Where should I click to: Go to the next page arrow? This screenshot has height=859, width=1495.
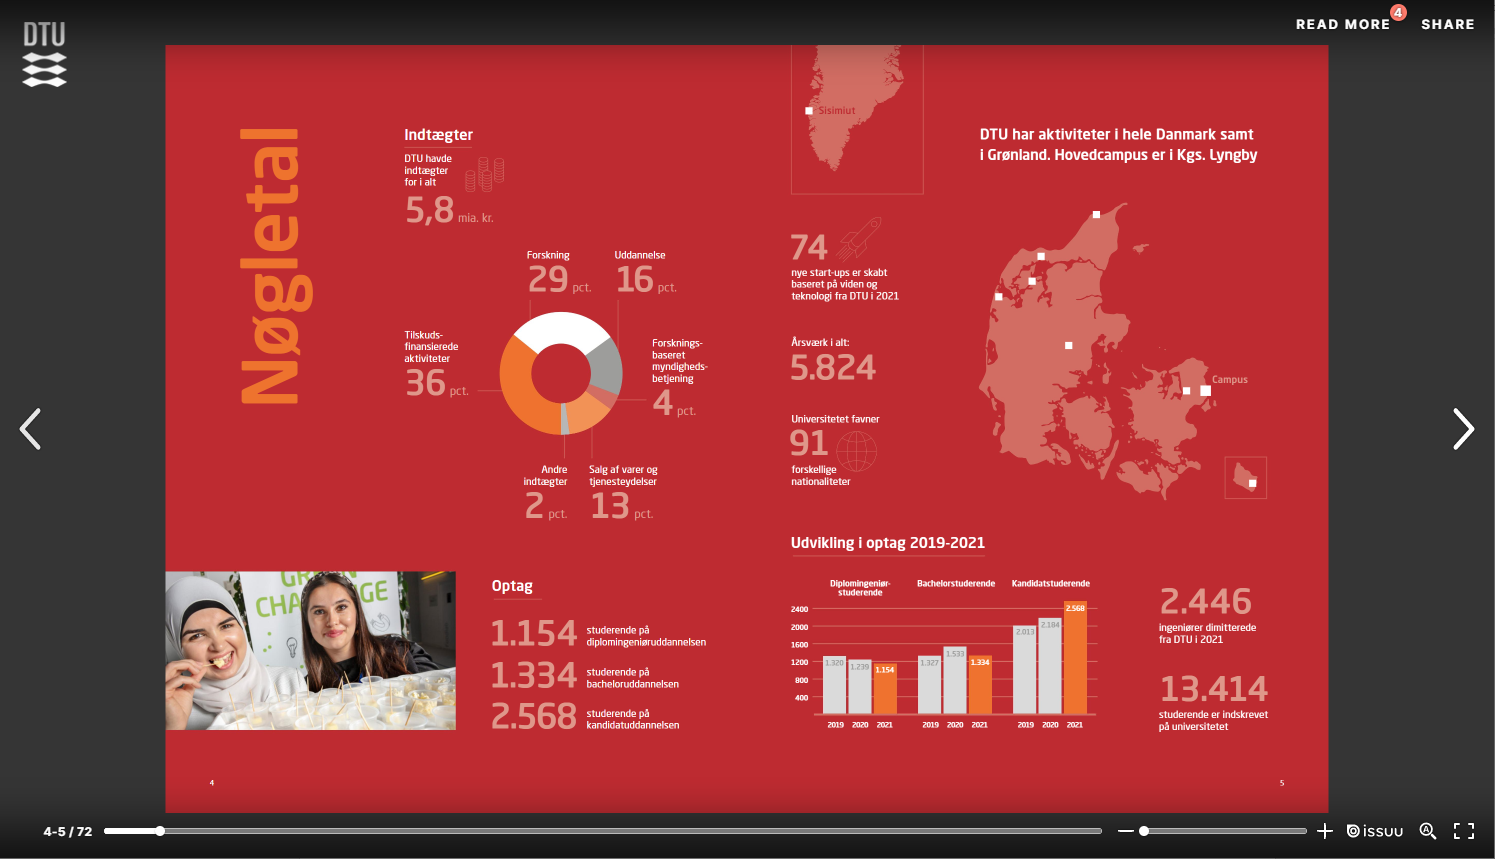tap(1463, 429)
